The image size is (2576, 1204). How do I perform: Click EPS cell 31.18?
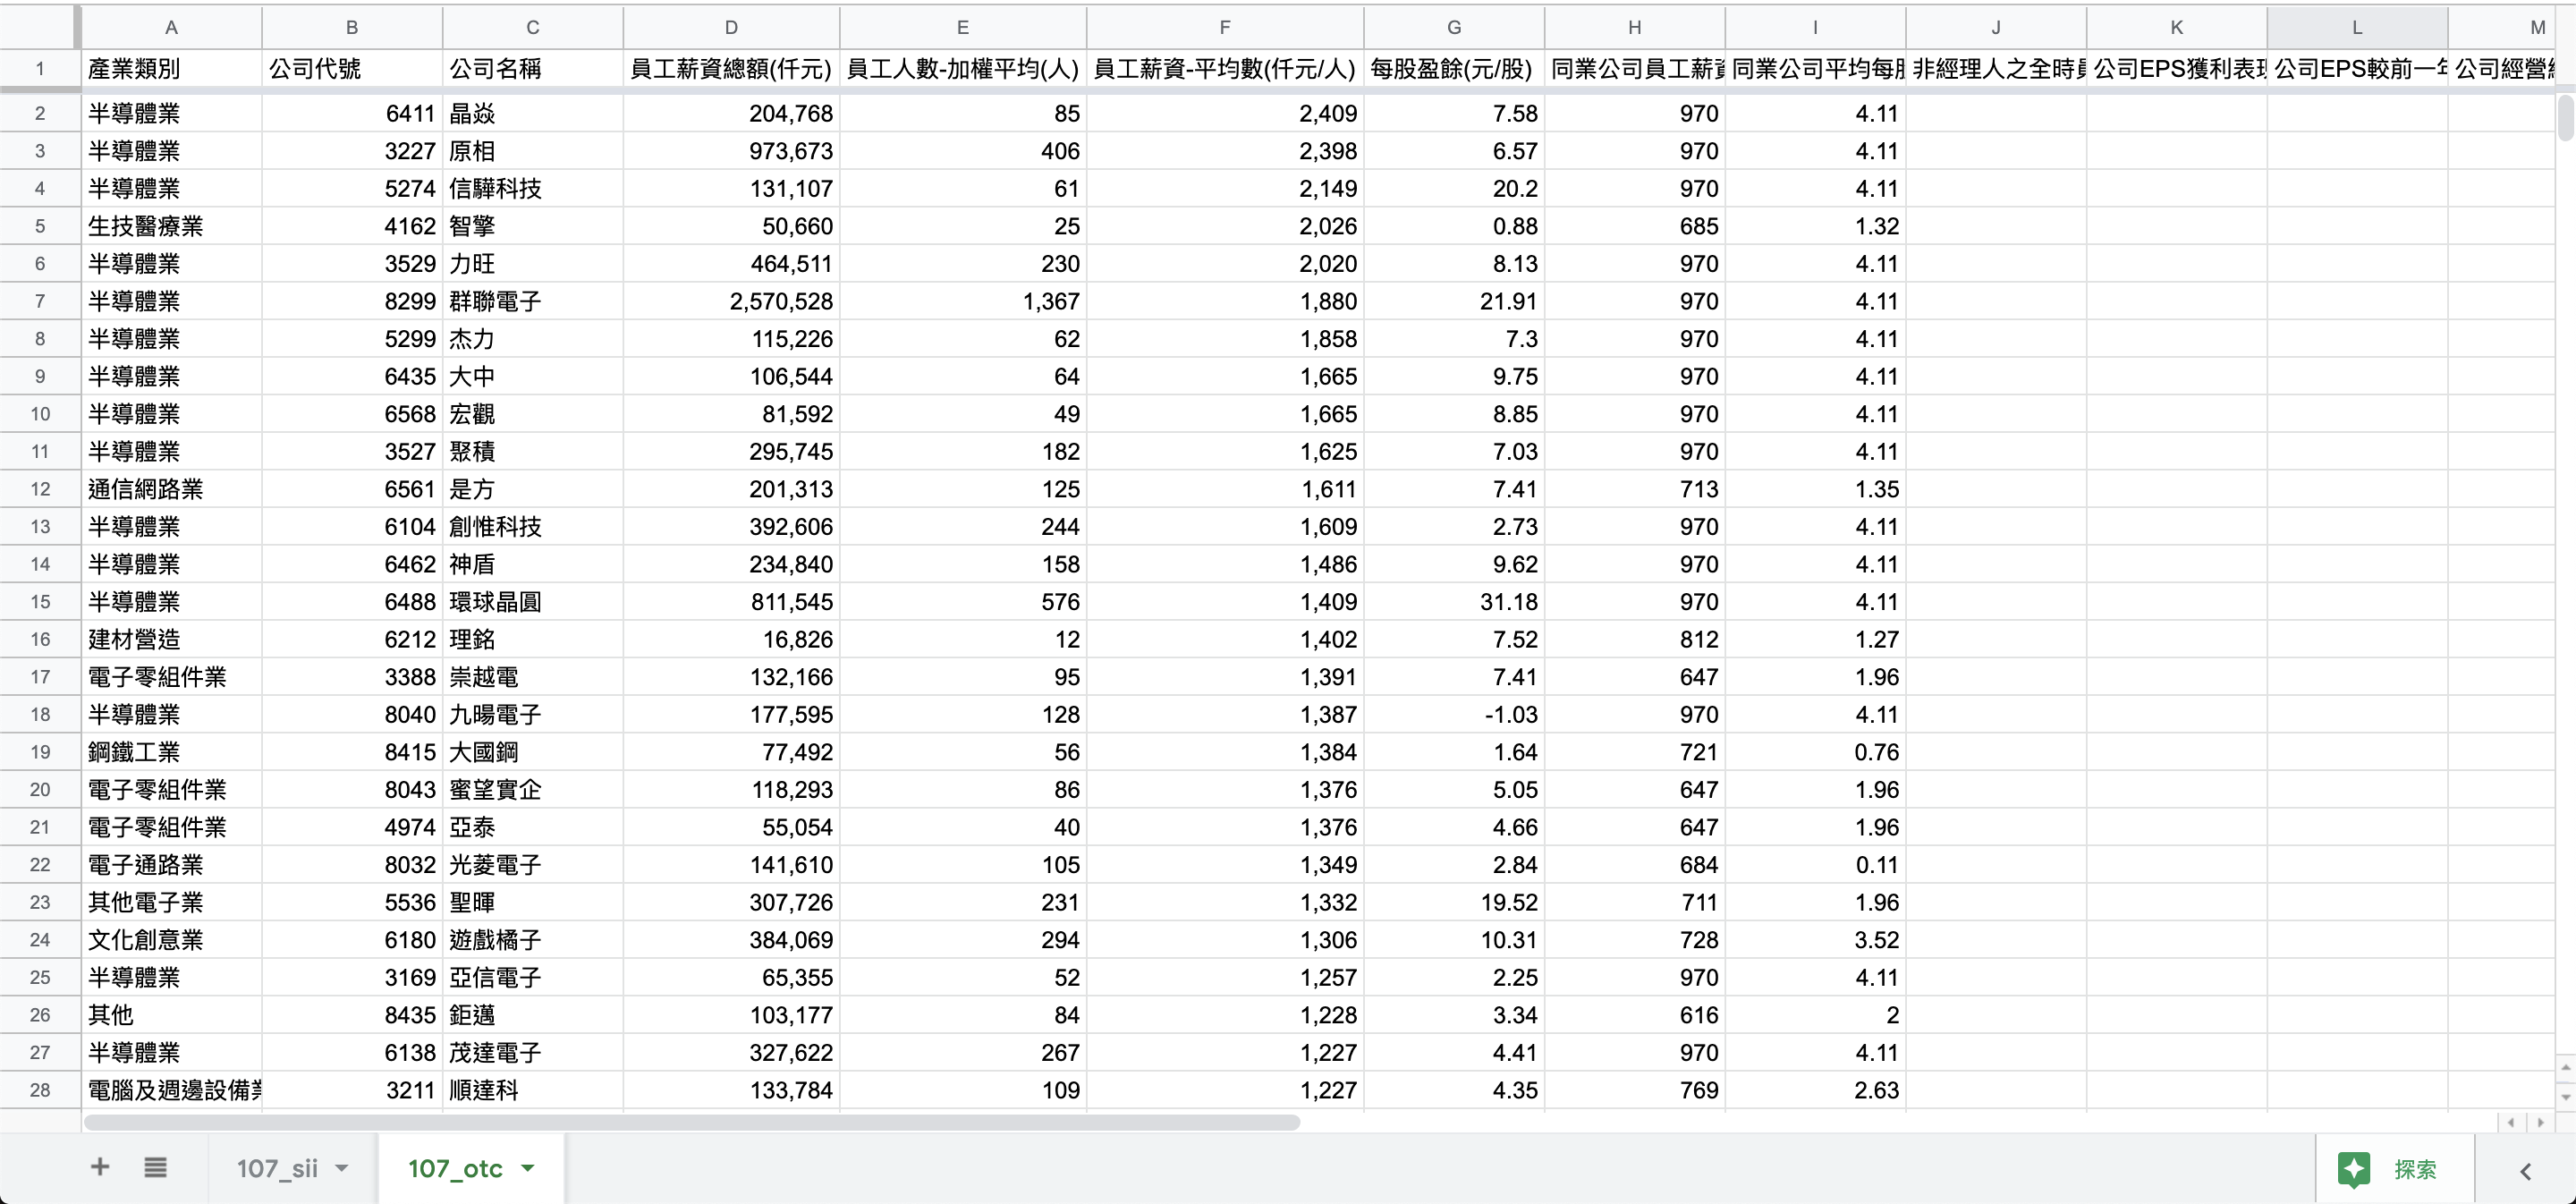(1454, 602)
